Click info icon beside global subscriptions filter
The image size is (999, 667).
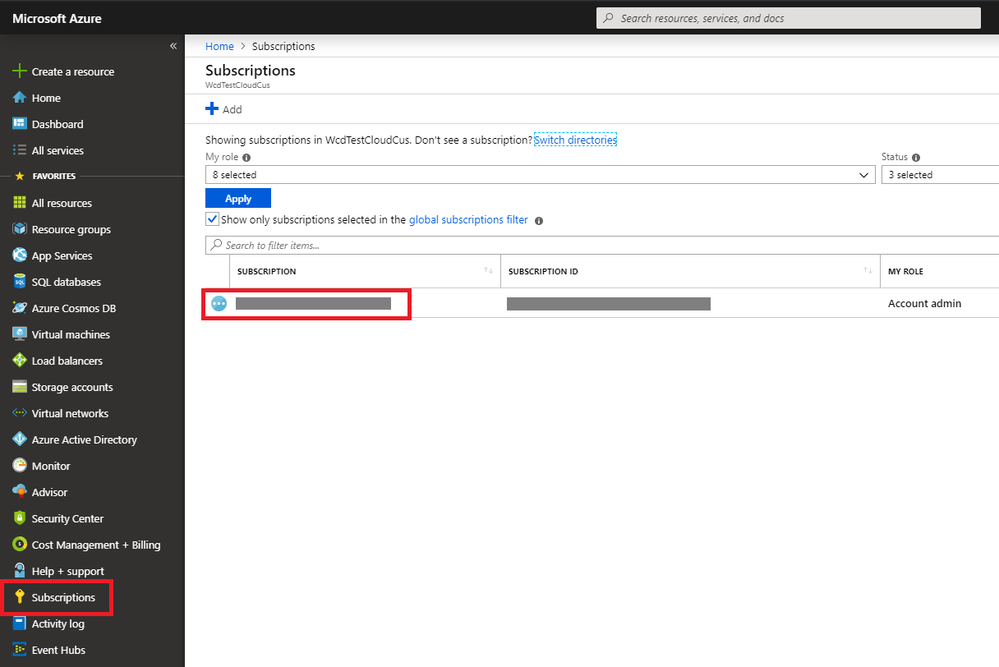(539, 220)
